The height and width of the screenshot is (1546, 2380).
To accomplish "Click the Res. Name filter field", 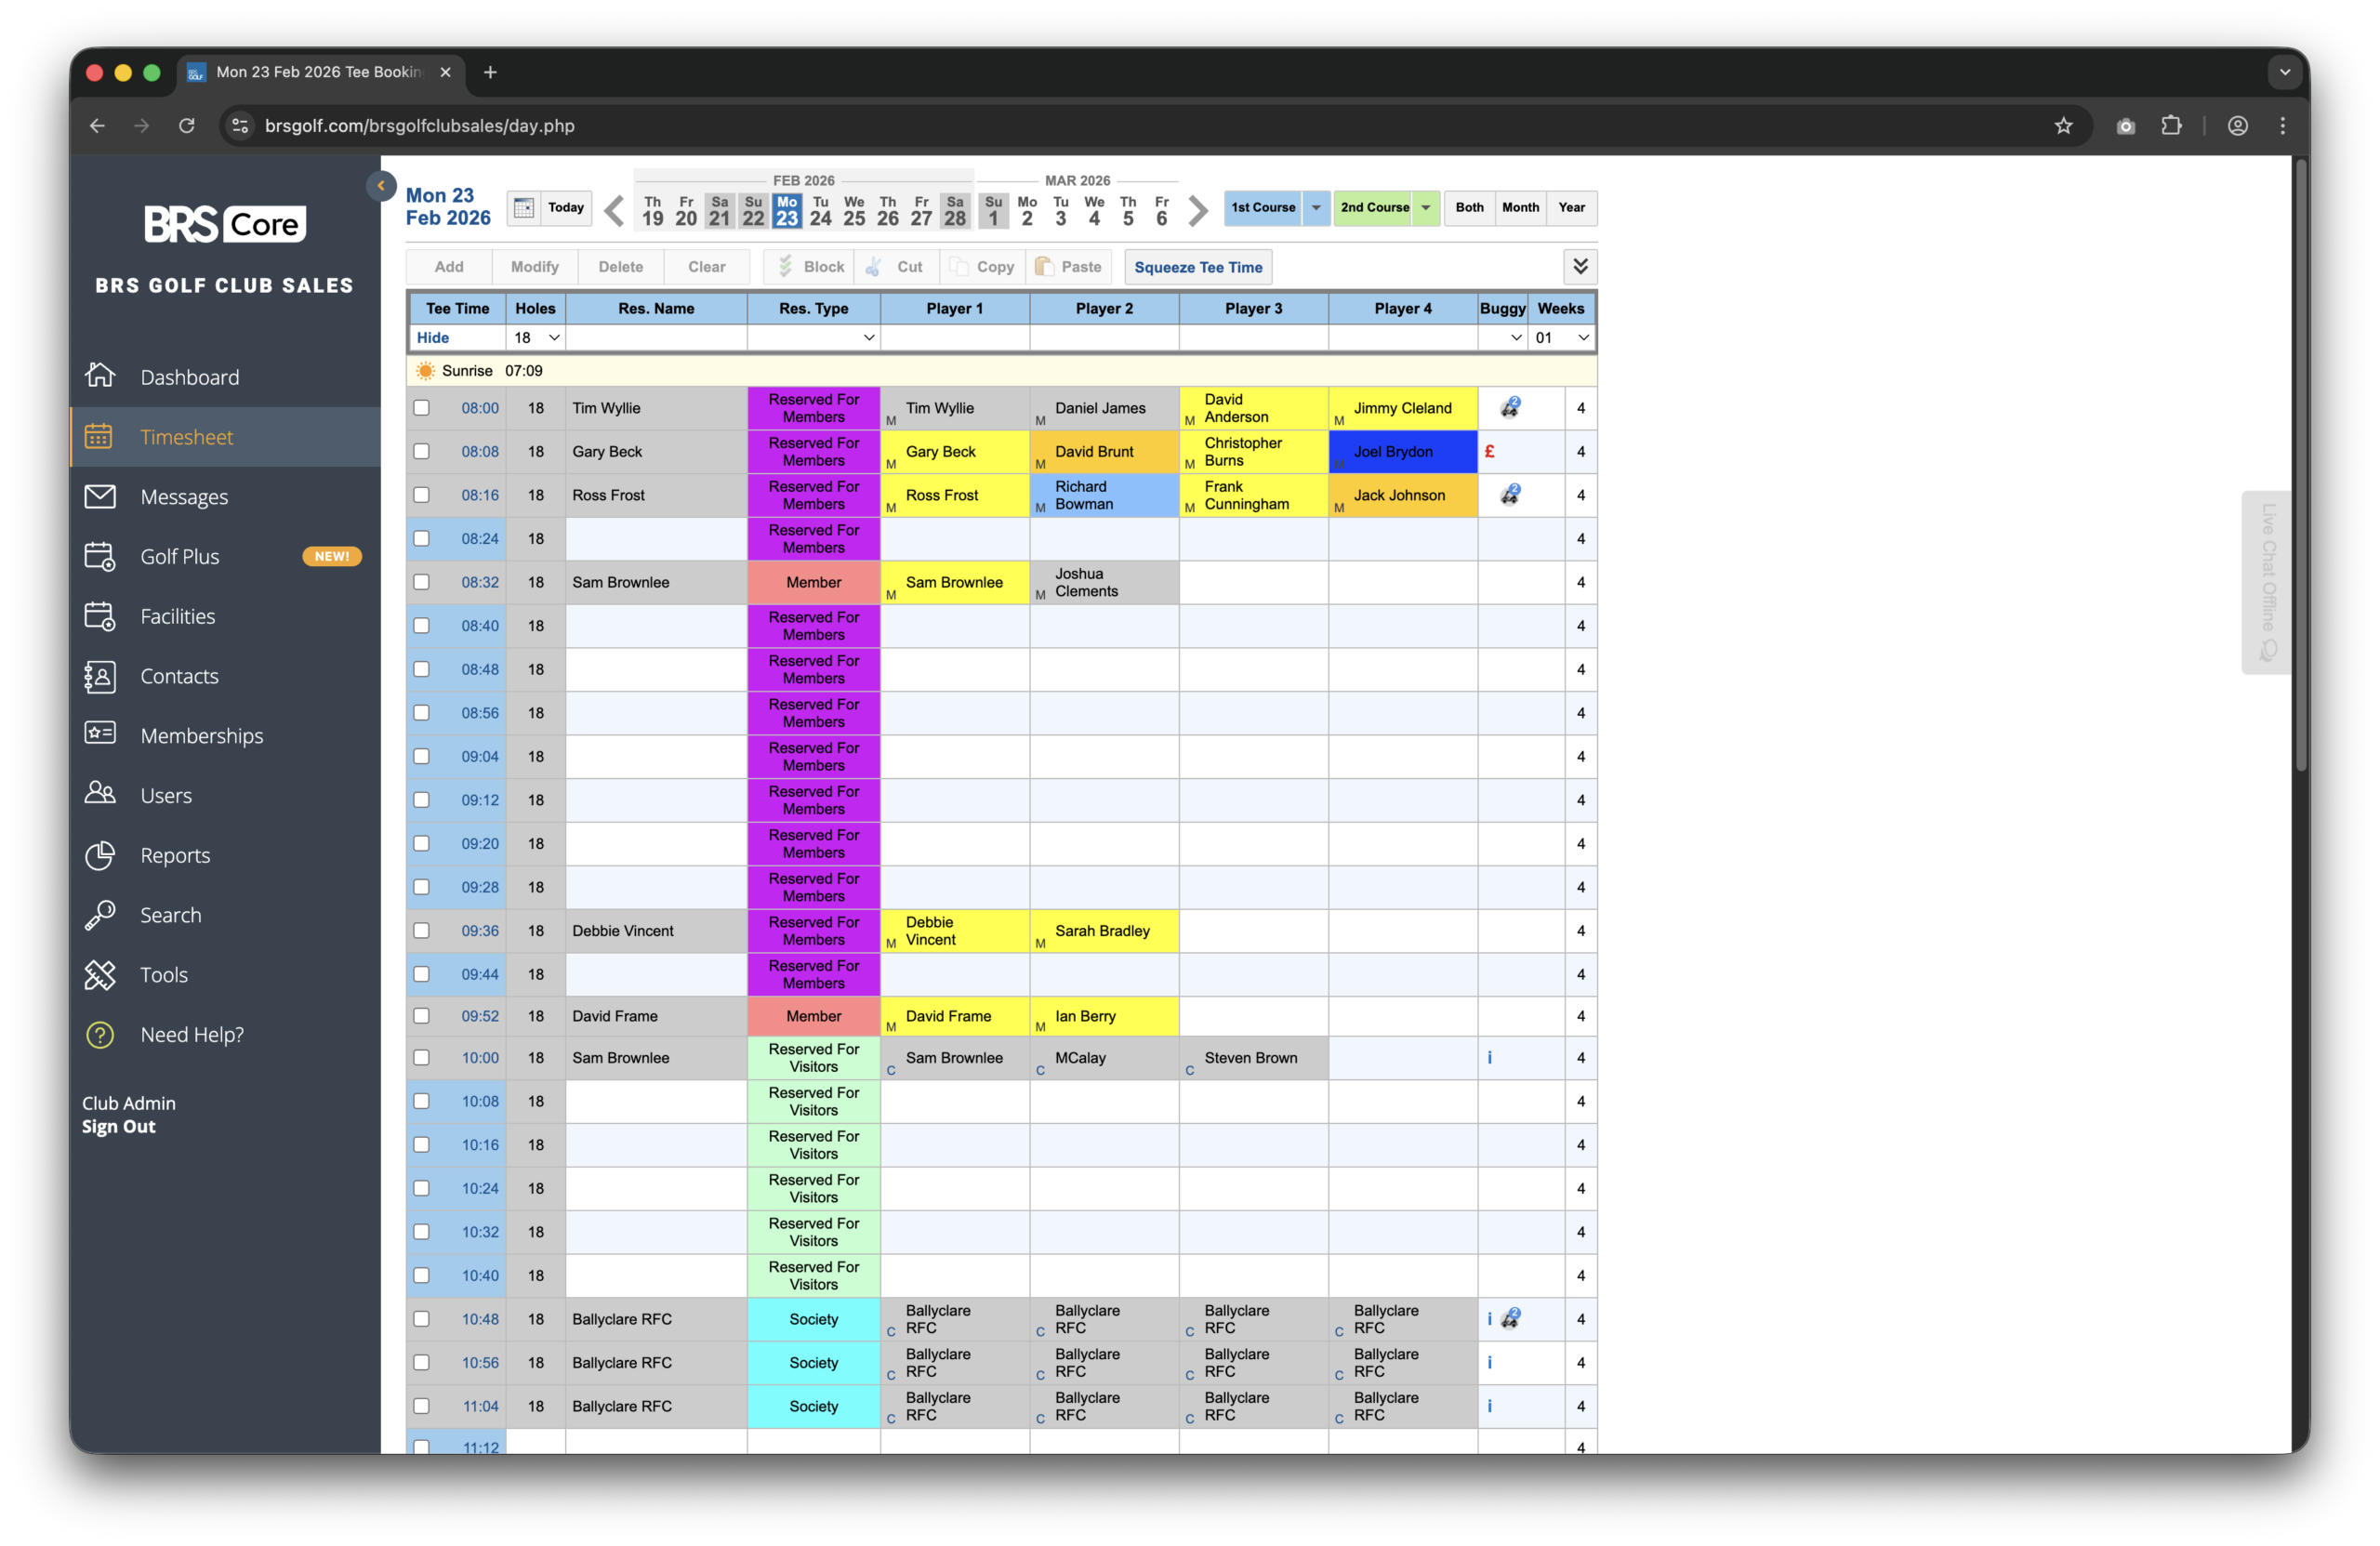I will [x=656, y=338].
